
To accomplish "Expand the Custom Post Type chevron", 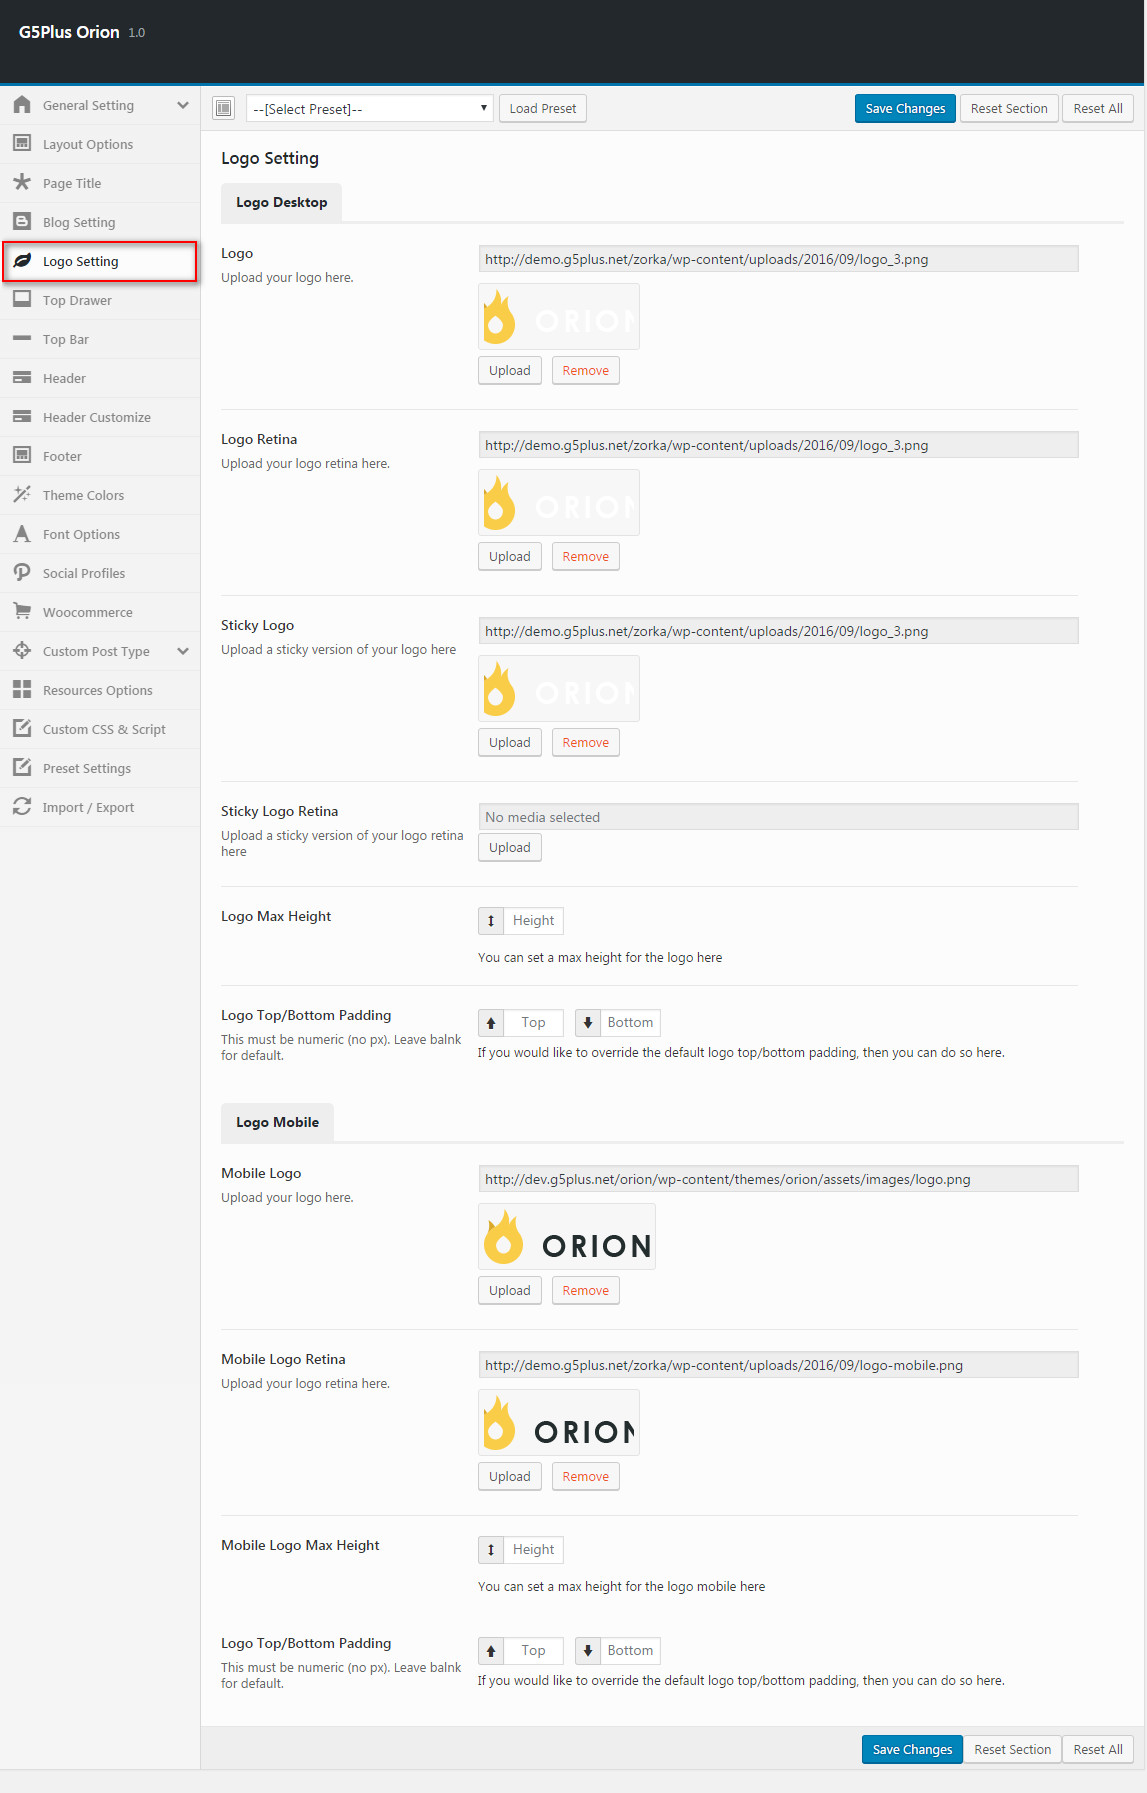I will click(183, 651).
